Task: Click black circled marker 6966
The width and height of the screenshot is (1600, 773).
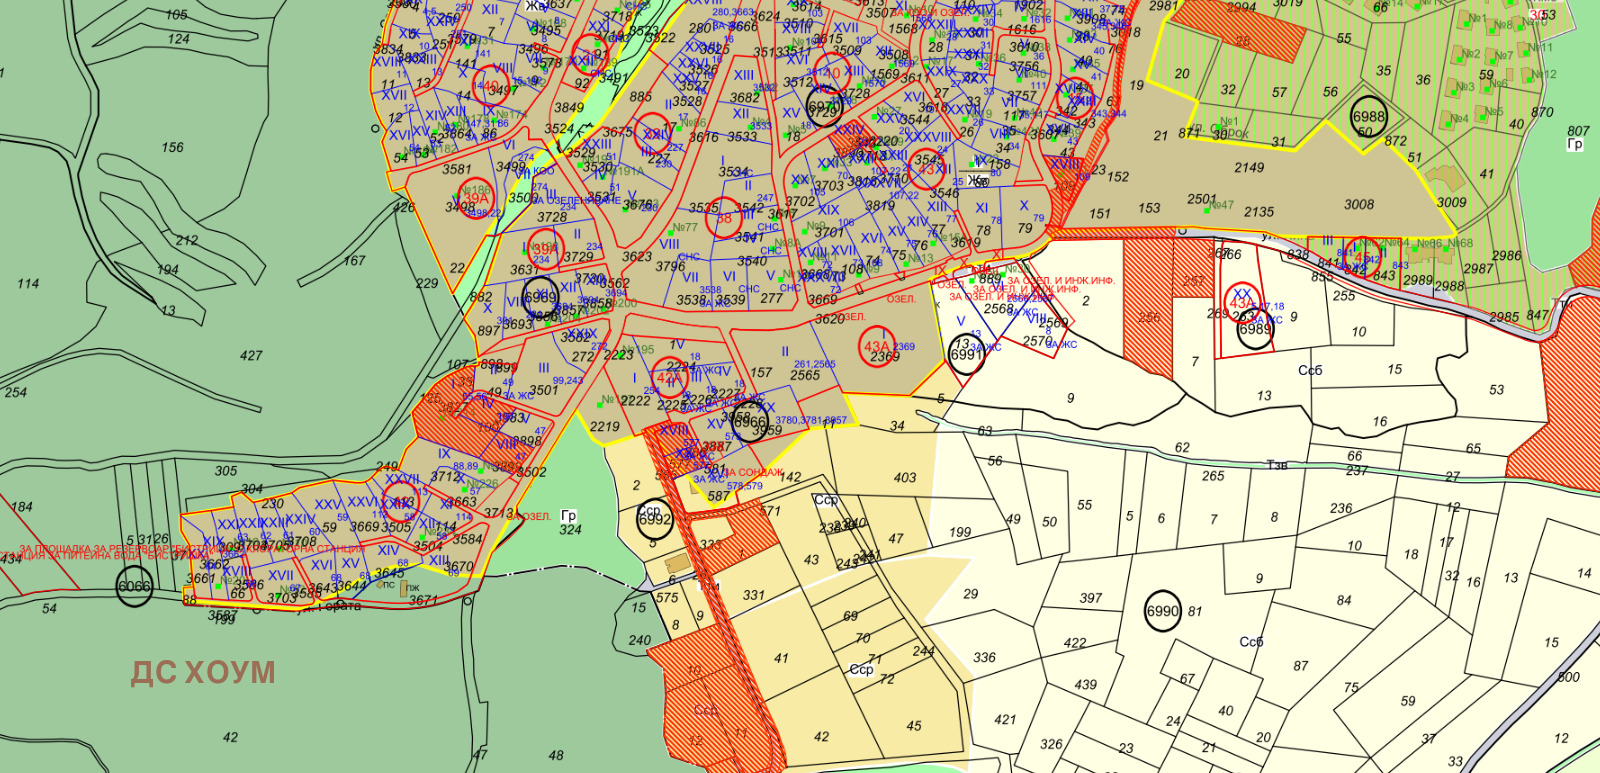Action: 749,422
